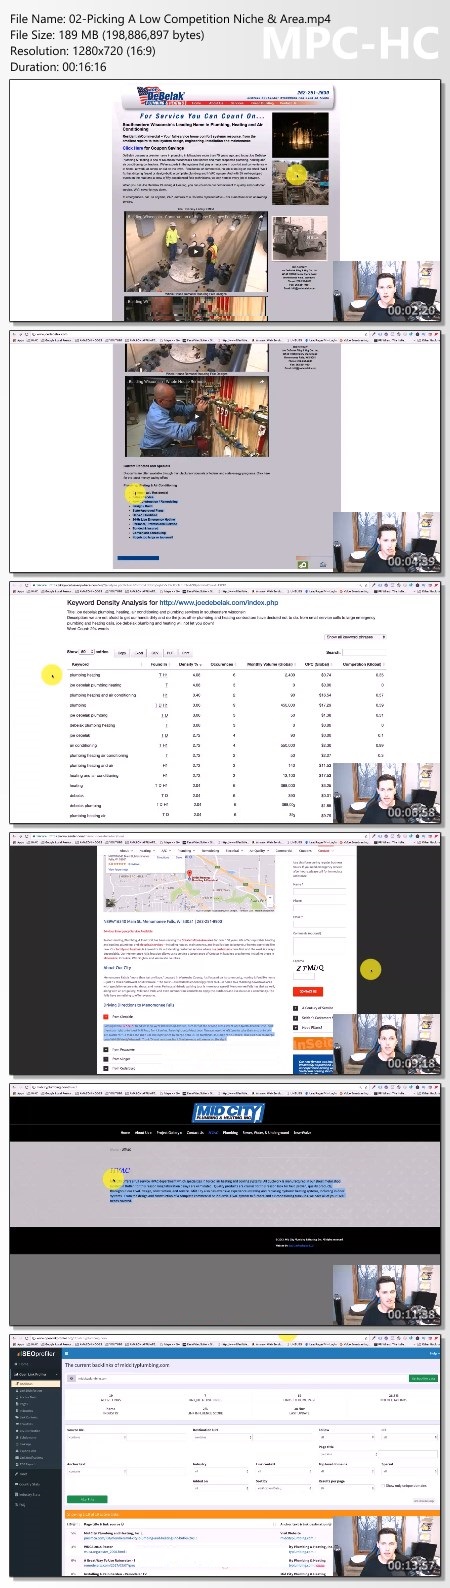The height and width of the screenshot is (1588, 450).
Task: Click the Mid City Plumbing & Heating logo
Action: pos(228,1113)
